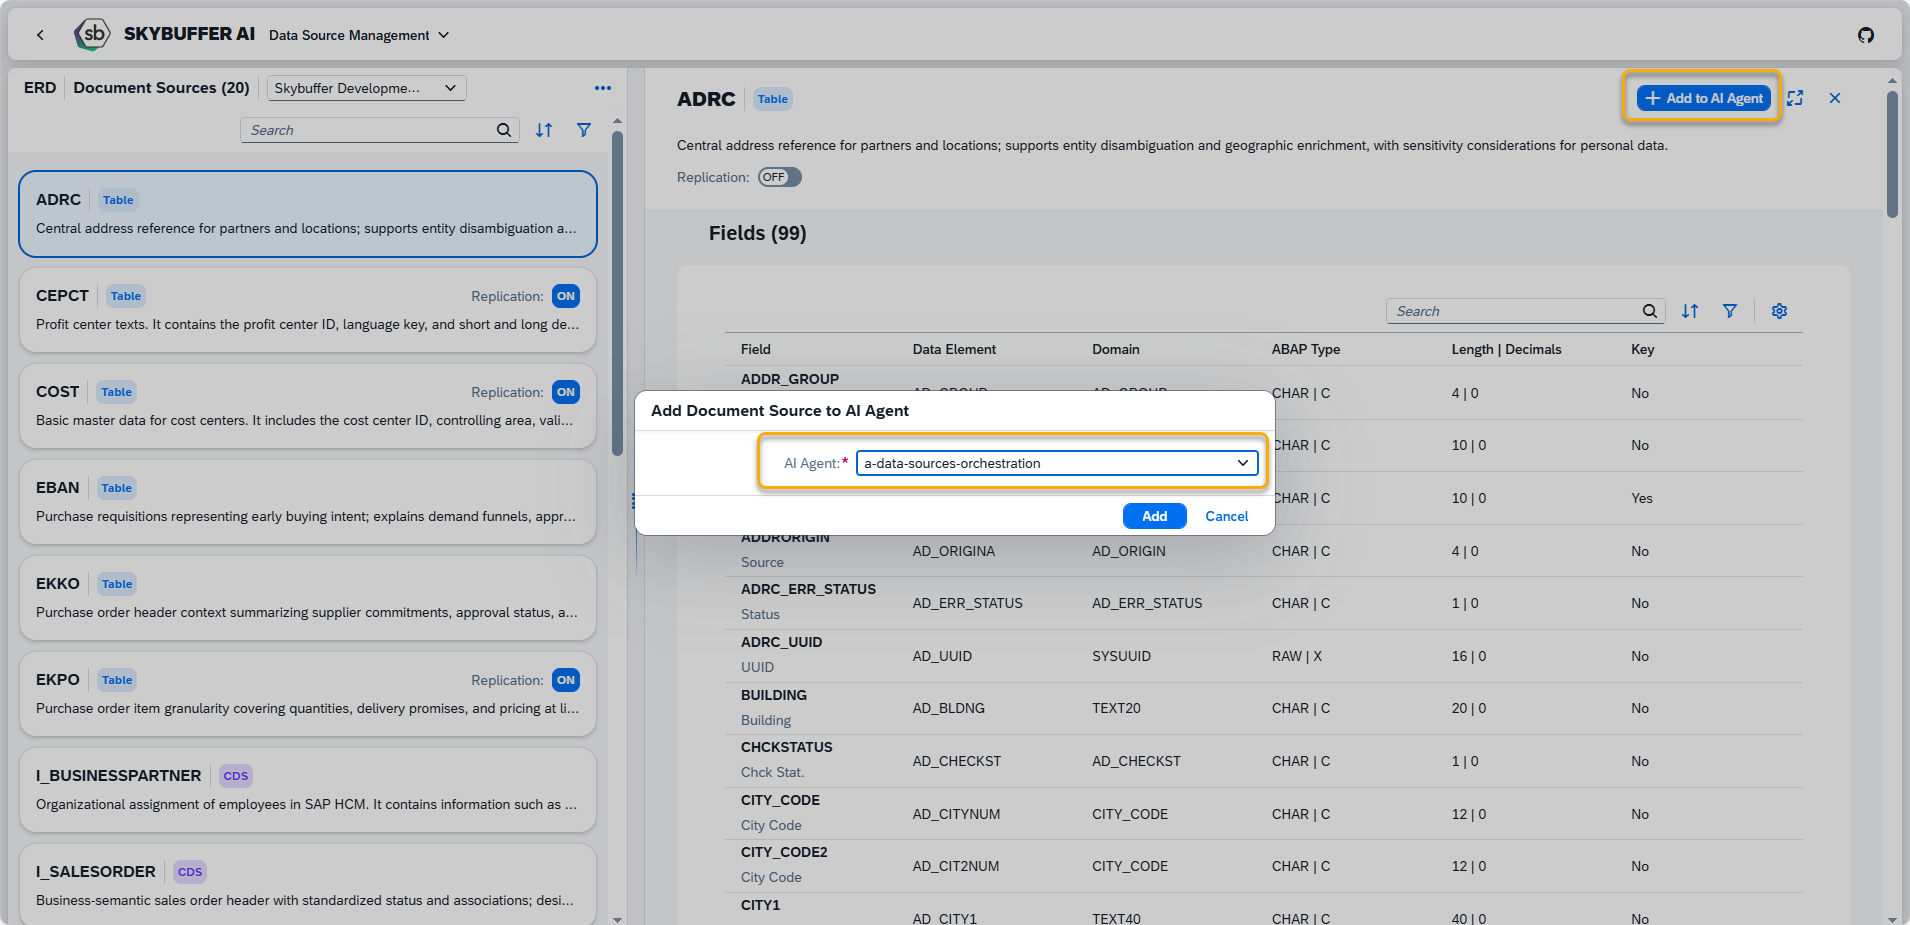Click the sort icon in Document Sources list
Image resolution: width=1910 pixels, height=925 pixels.
(x=544, y=130)
